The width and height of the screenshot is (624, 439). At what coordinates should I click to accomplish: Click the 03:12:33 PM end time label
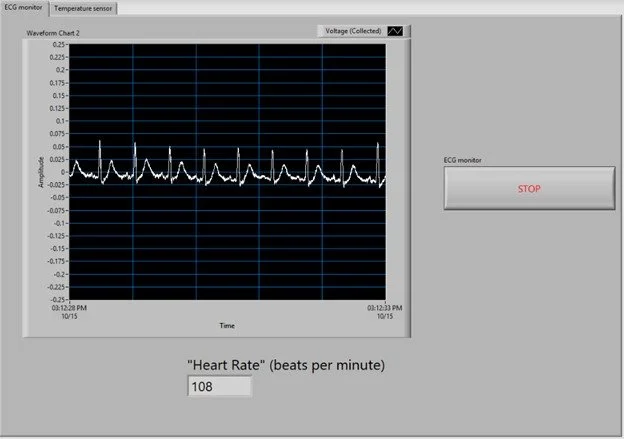(384, 308)
